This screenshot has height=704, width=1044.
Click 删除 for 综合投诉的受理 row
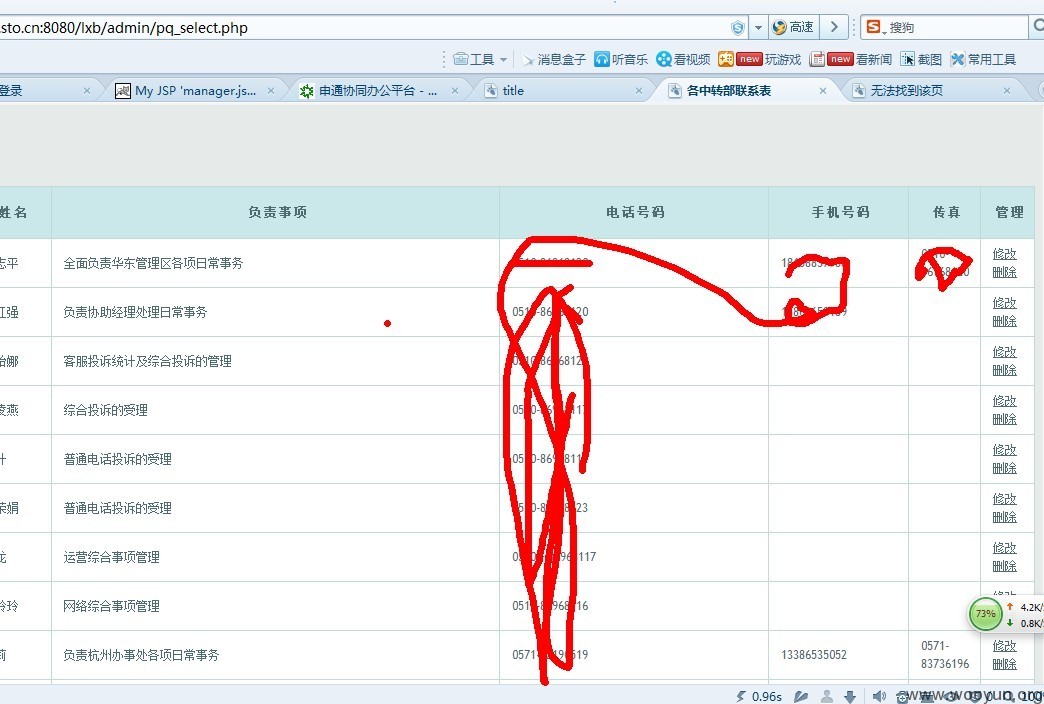(1004, 419)
